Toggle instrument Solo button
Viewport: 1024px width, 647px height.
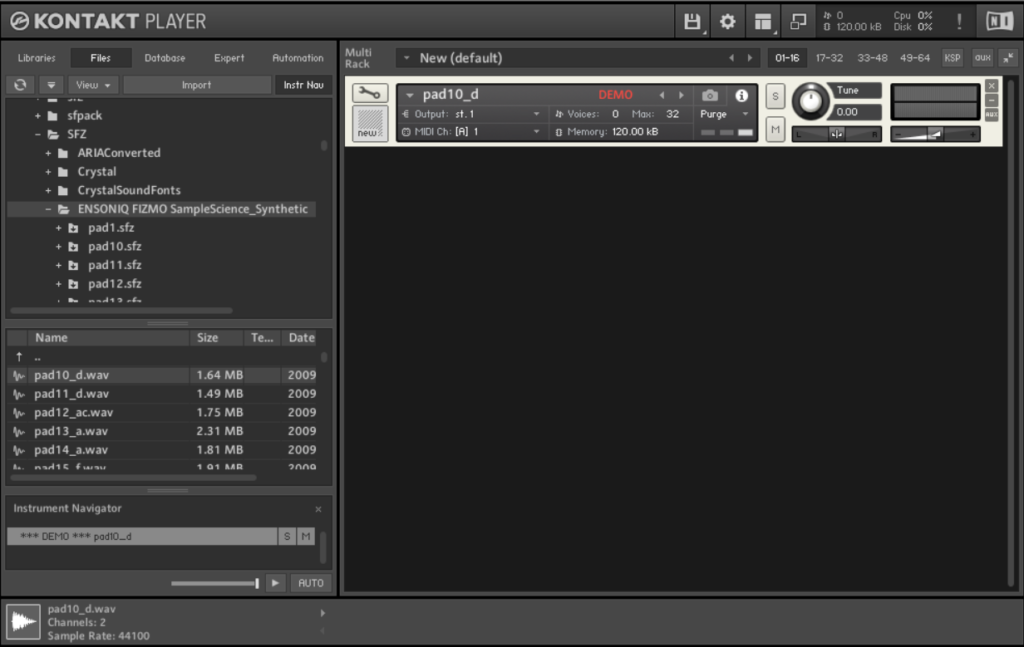point(775,97)
